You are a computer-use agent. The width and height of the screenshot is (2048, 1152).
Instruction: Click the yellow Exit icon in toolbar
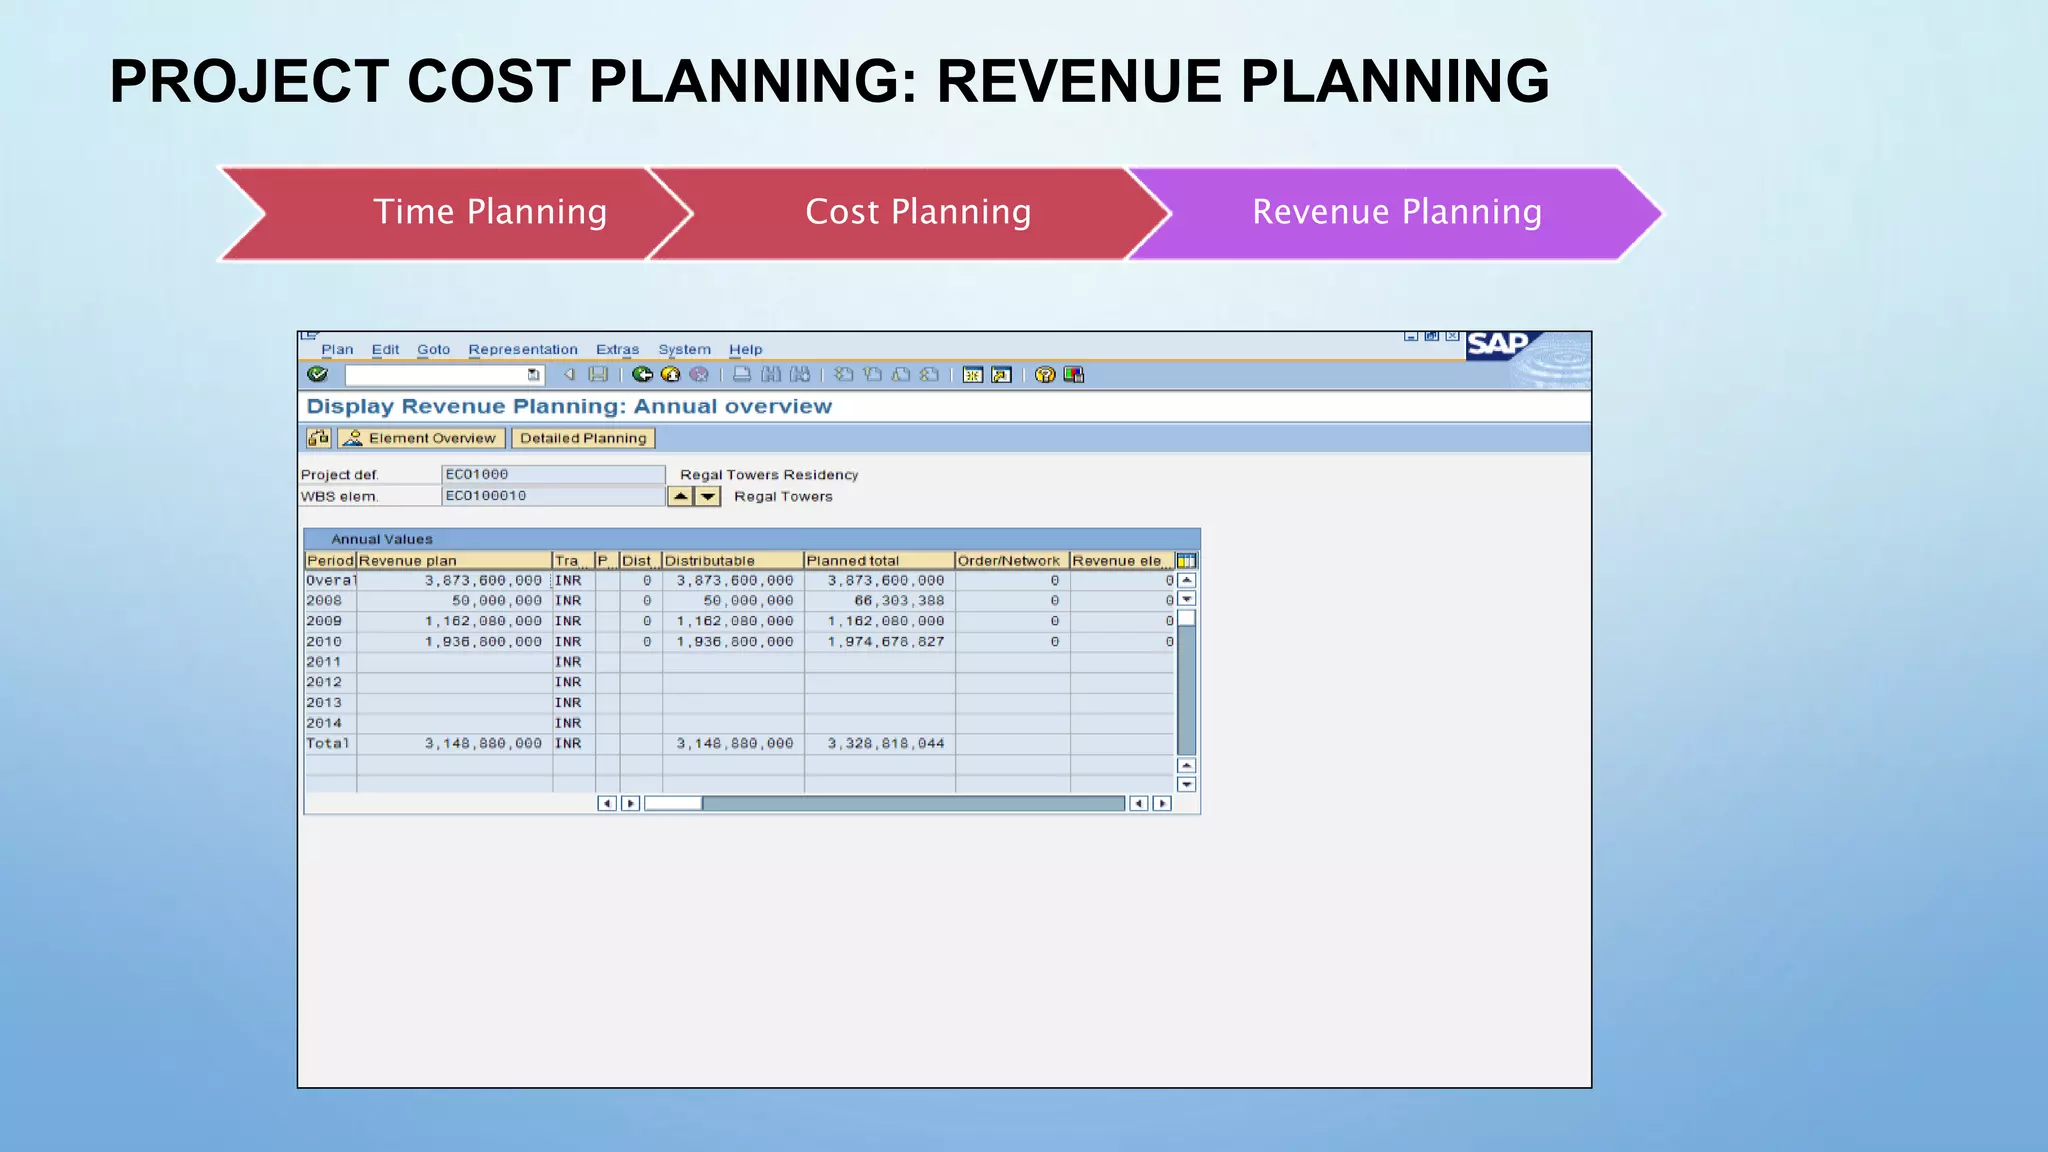click(x=671, y=374)
